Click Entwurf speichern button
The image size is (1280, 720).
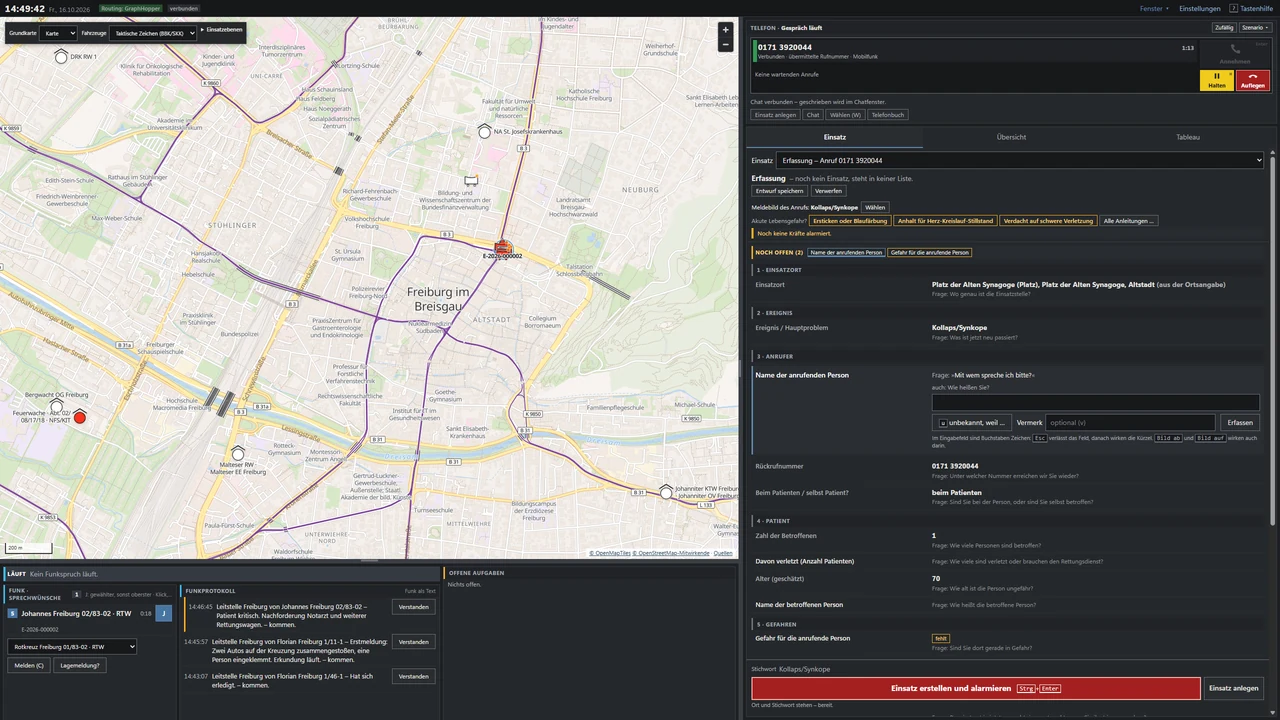pos(779,191)
